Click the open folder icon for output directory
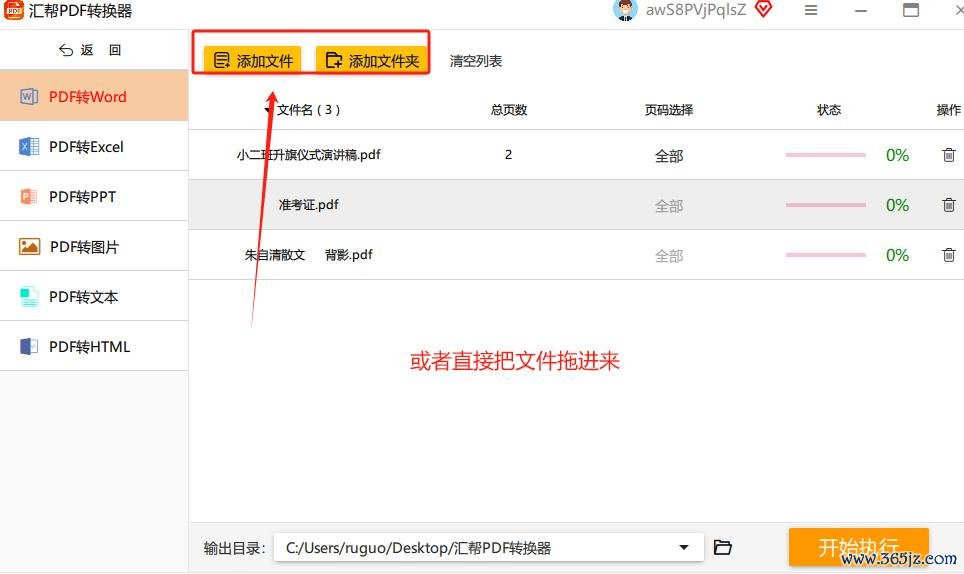Screen dimensions: 964x574 click(722, 547)
